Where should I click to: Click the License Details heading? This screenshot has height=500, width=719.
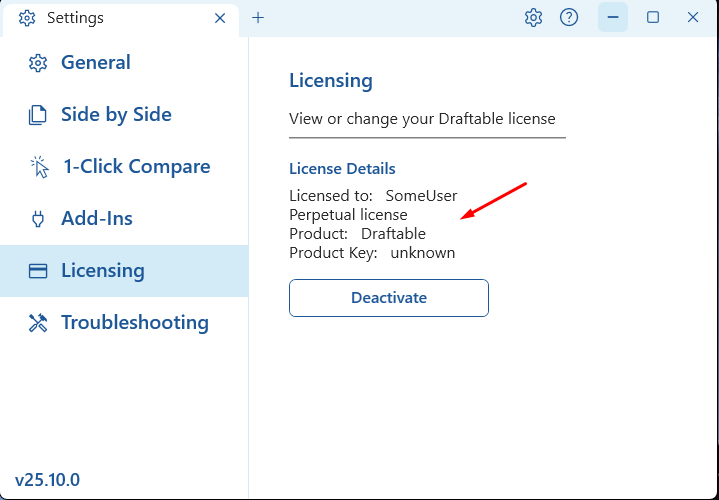342,169
